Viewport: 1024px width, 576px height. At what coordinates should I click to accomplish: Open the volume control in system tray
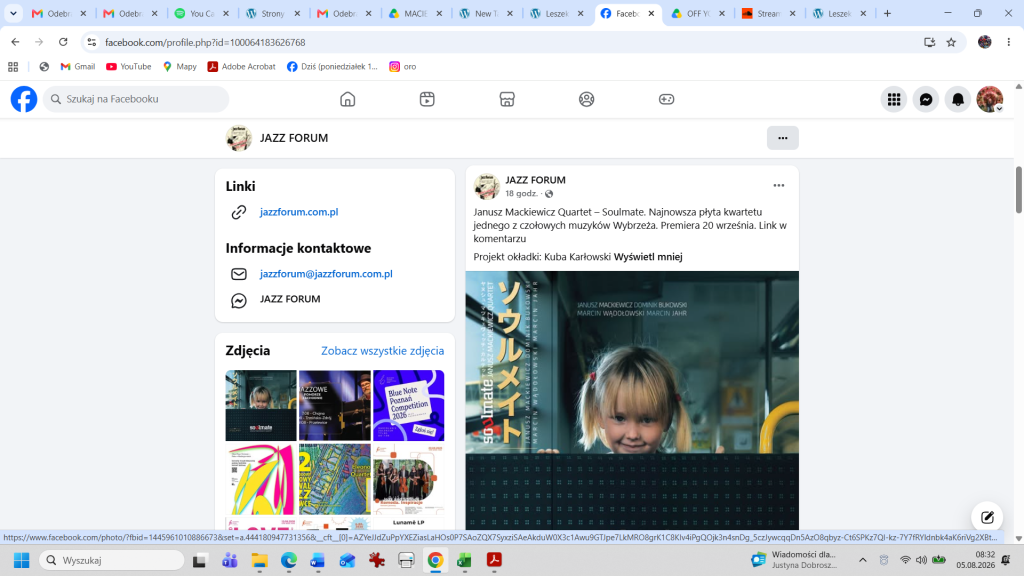click(x=921, y=560)
